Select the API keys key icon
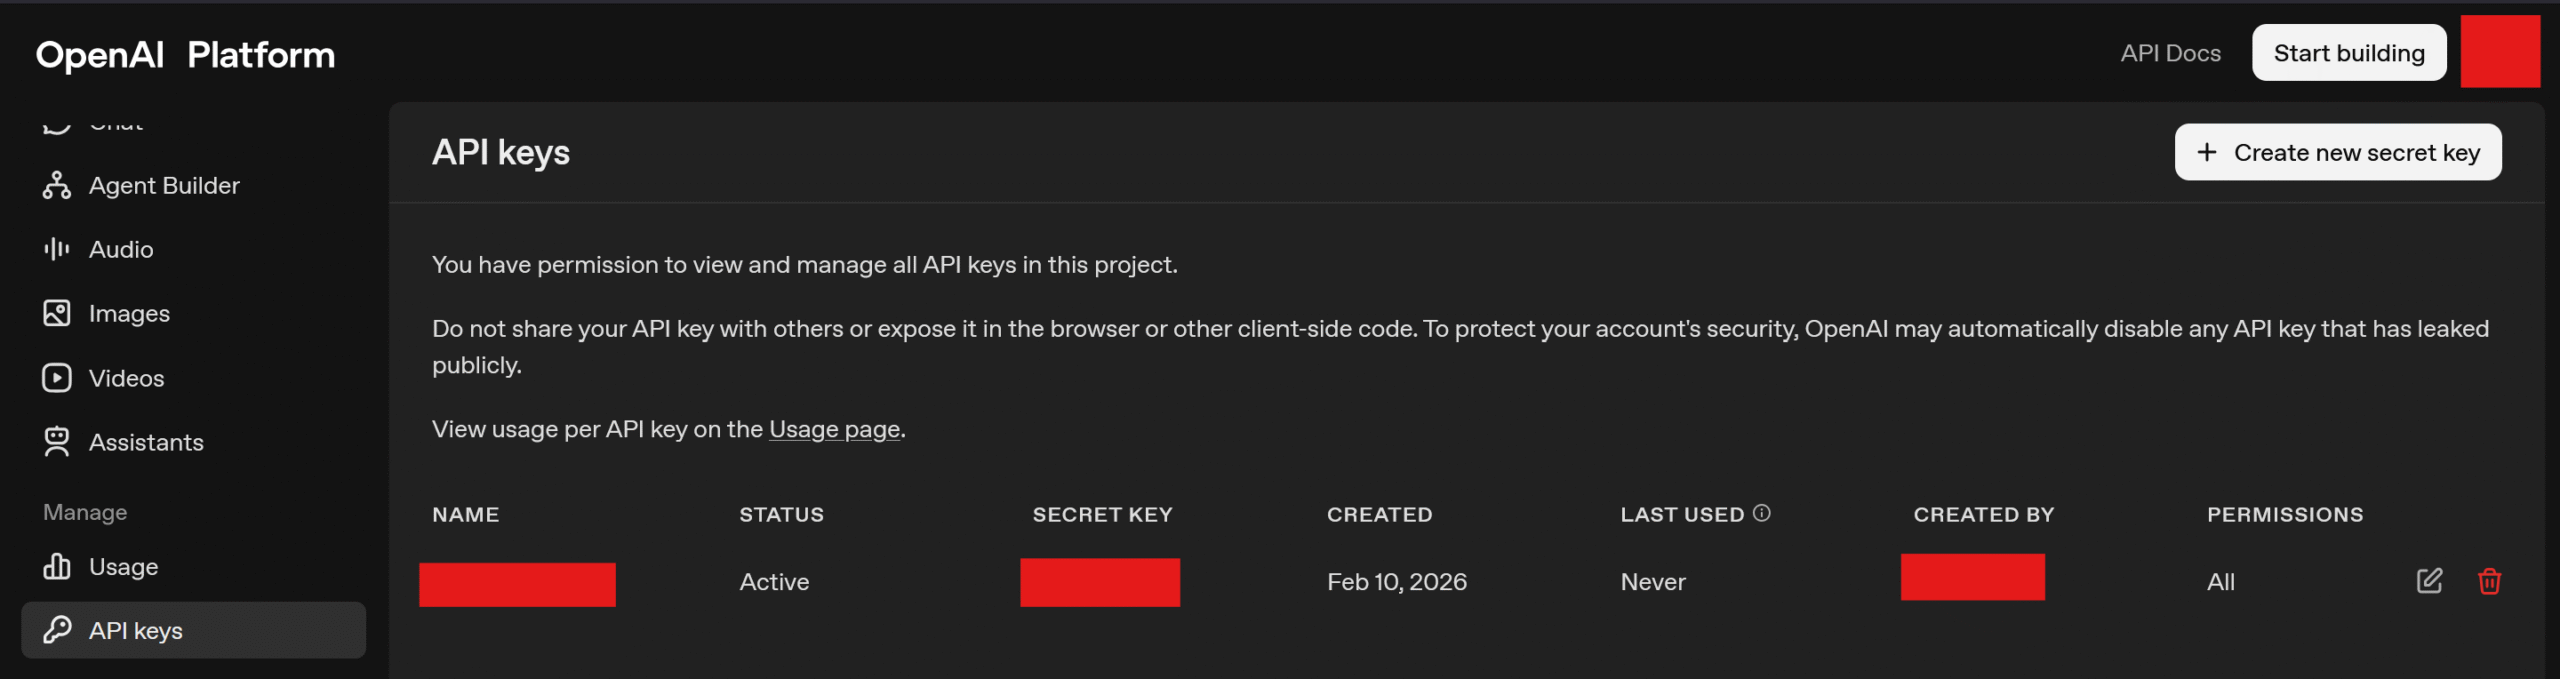The height and width of the screenshot is (679, 2560). [57, 630]
